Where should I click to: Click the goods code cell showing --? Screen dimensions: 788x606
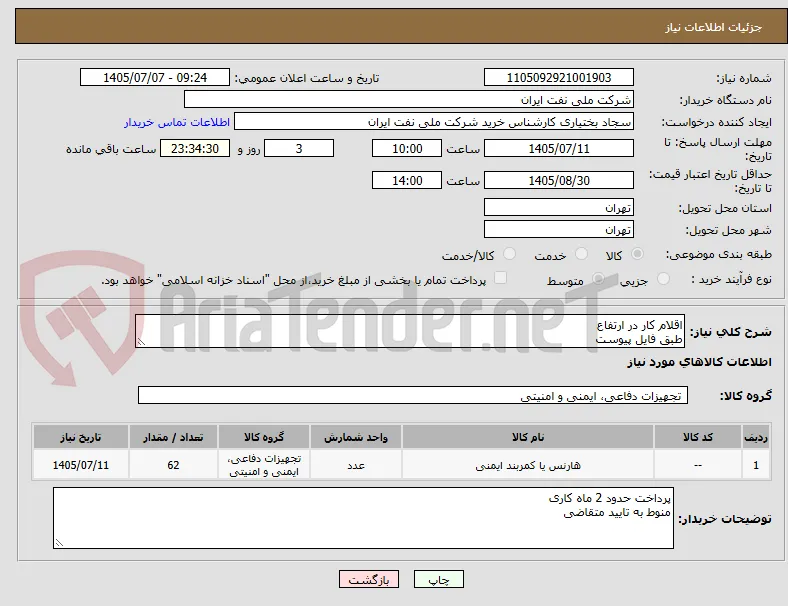698,465
